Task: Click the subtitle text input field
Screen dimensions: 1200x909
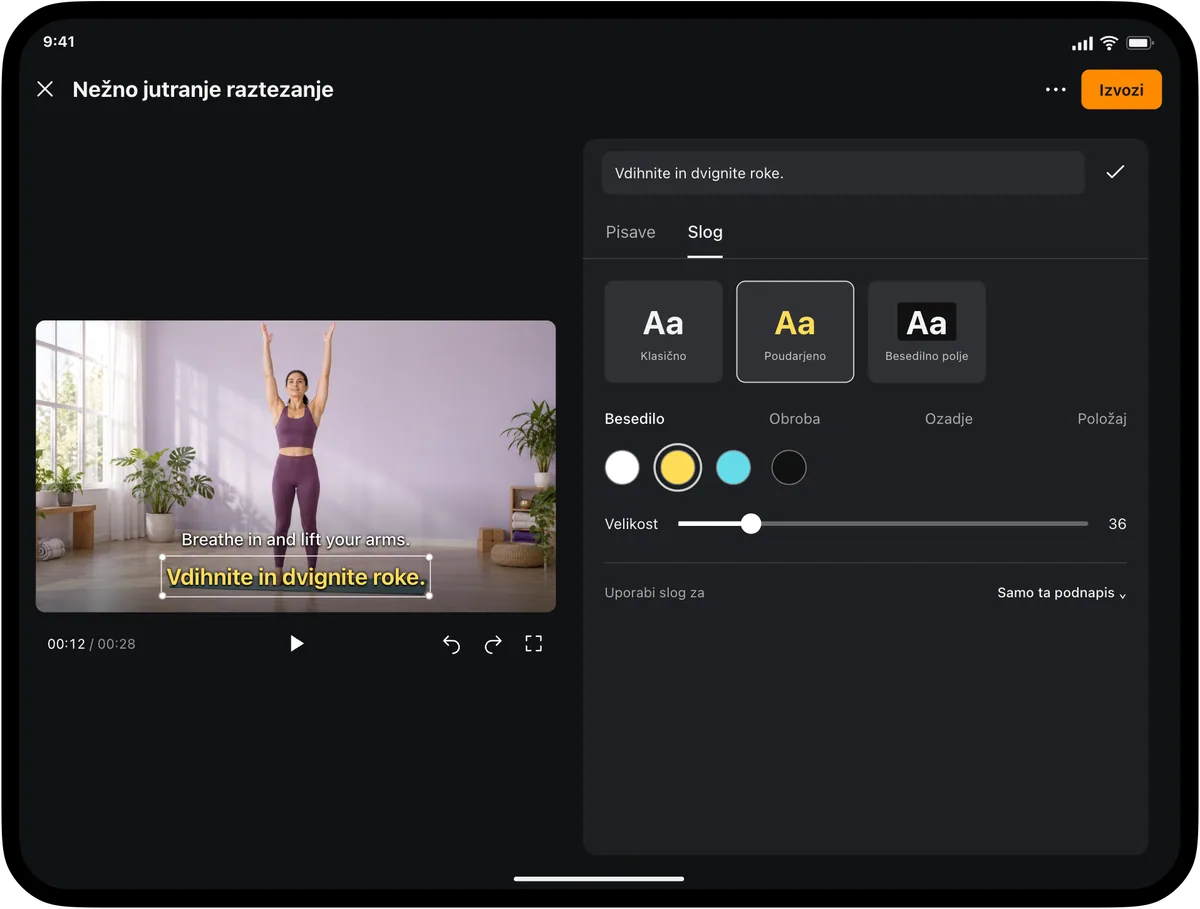Action: click(843, 173)
